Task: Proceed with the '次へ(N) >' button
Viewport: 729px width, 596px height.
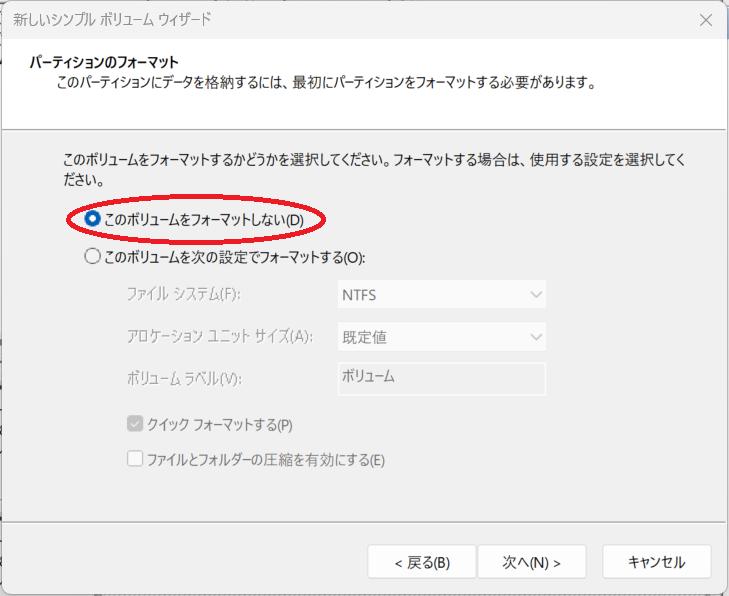Action: point(532,562)
